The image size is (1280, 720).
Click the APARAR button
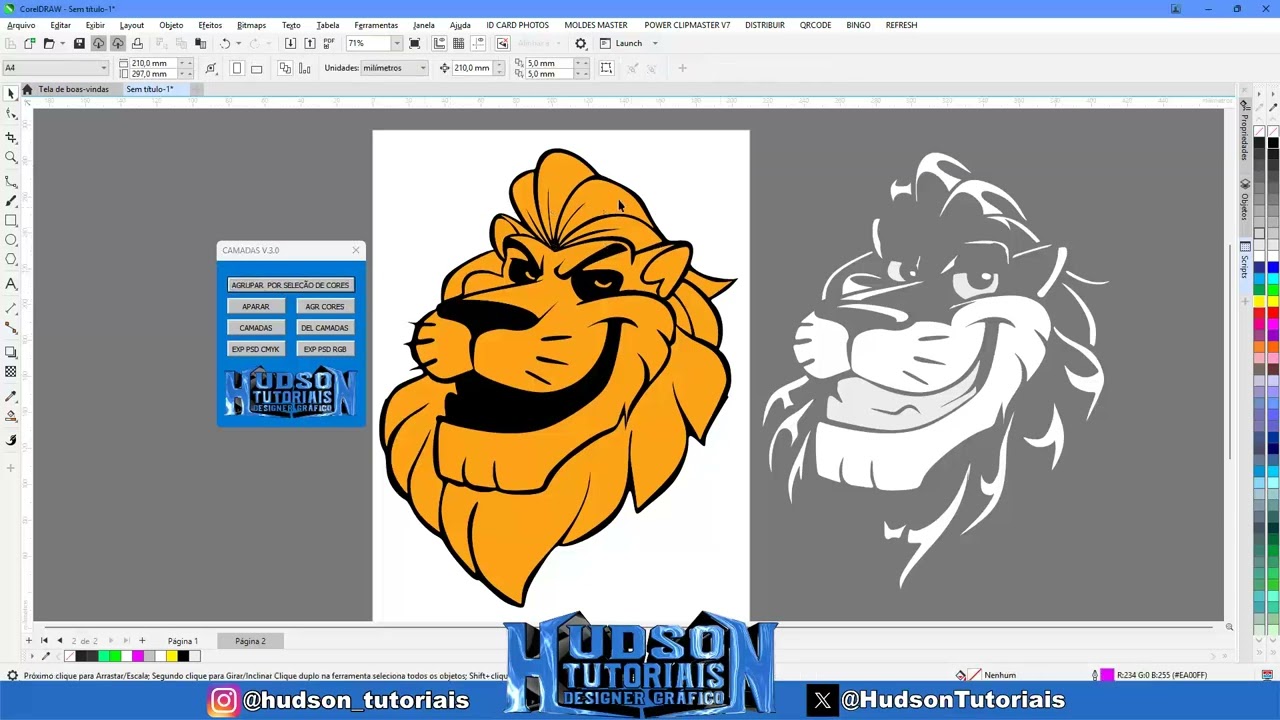pos(255,306)
